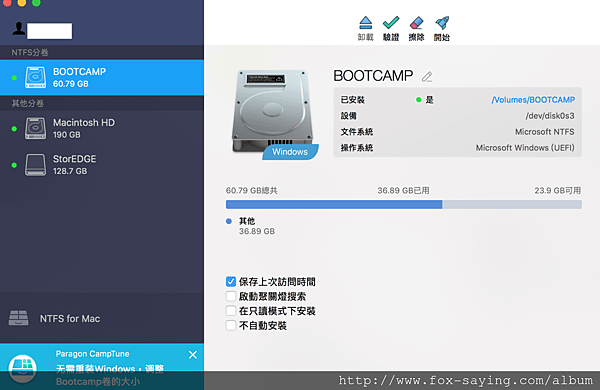Click the large BOOTCAMP Windows disk image
This screenshot has width=600, height=390.
[275, 115]
